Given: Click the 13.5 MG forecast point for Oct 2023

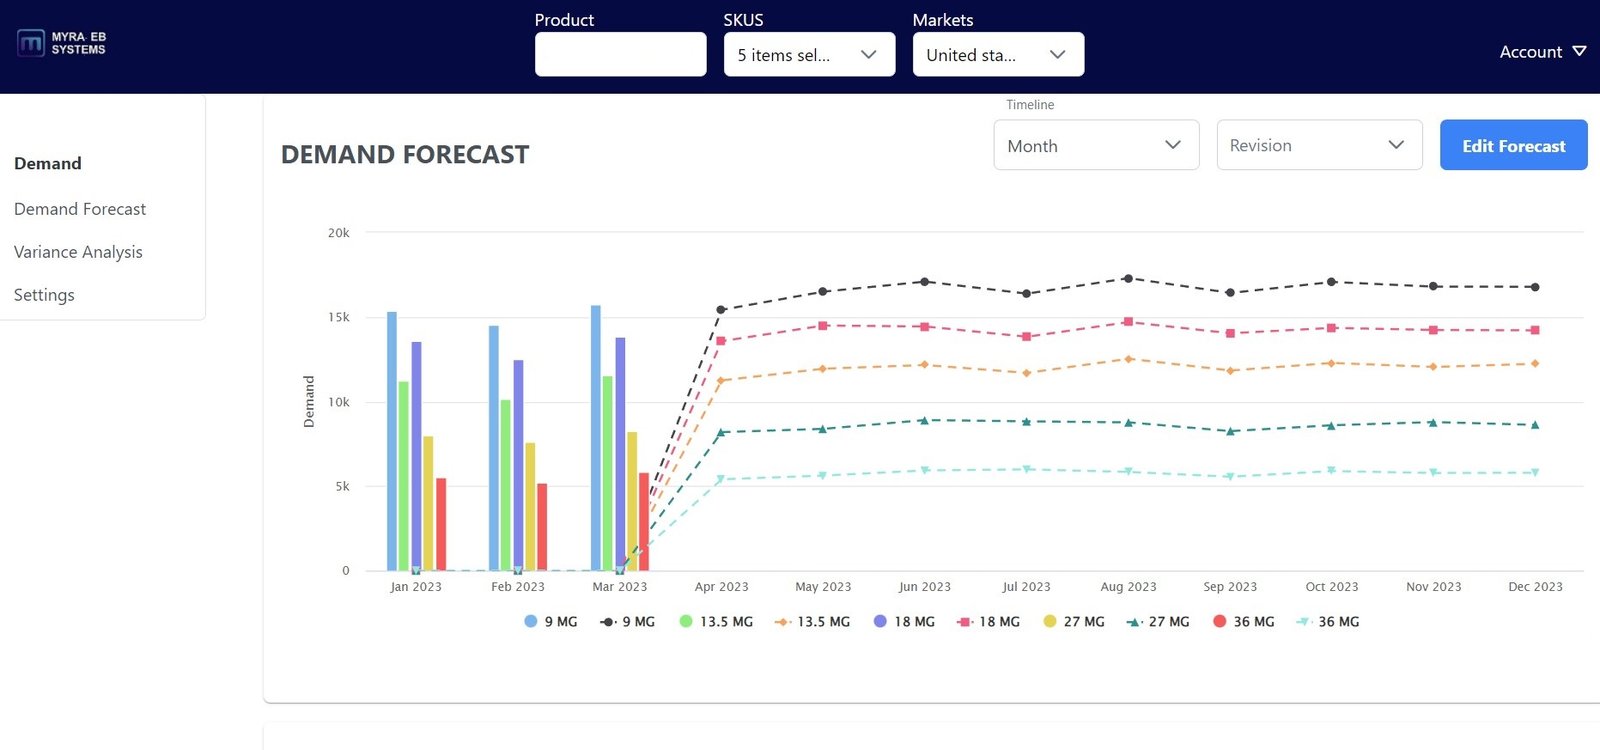Looking at the screenshot, I should click(x=1331, y=363).
